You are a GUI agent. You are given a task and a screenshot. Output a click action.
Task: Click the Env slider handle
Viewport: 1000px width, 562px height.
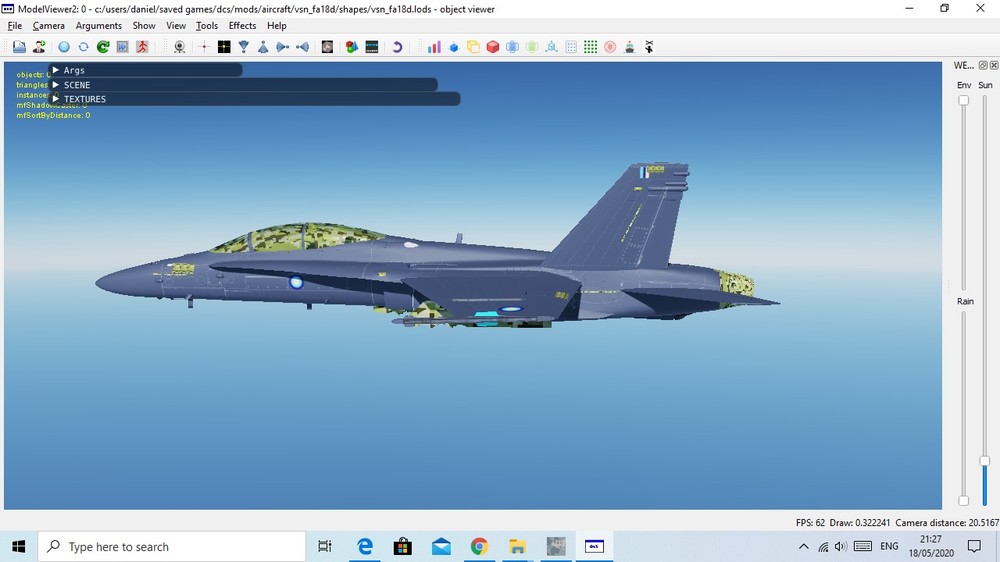pos(964,100)
